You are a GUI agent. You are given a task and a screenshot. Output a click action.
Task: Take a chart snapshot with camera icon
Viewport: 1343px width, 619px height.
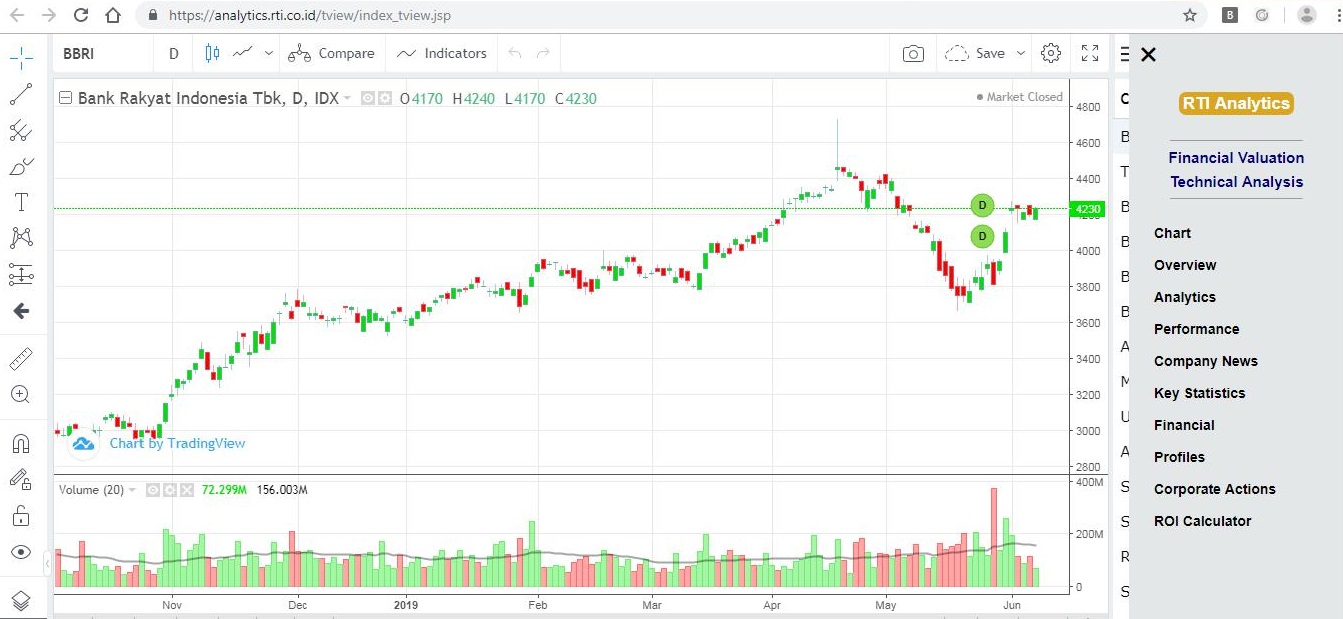(x=913, y=54)
